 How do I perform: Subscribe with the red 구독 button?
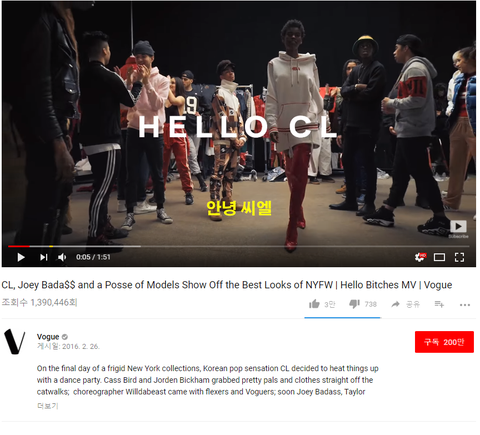click(444, 342)
